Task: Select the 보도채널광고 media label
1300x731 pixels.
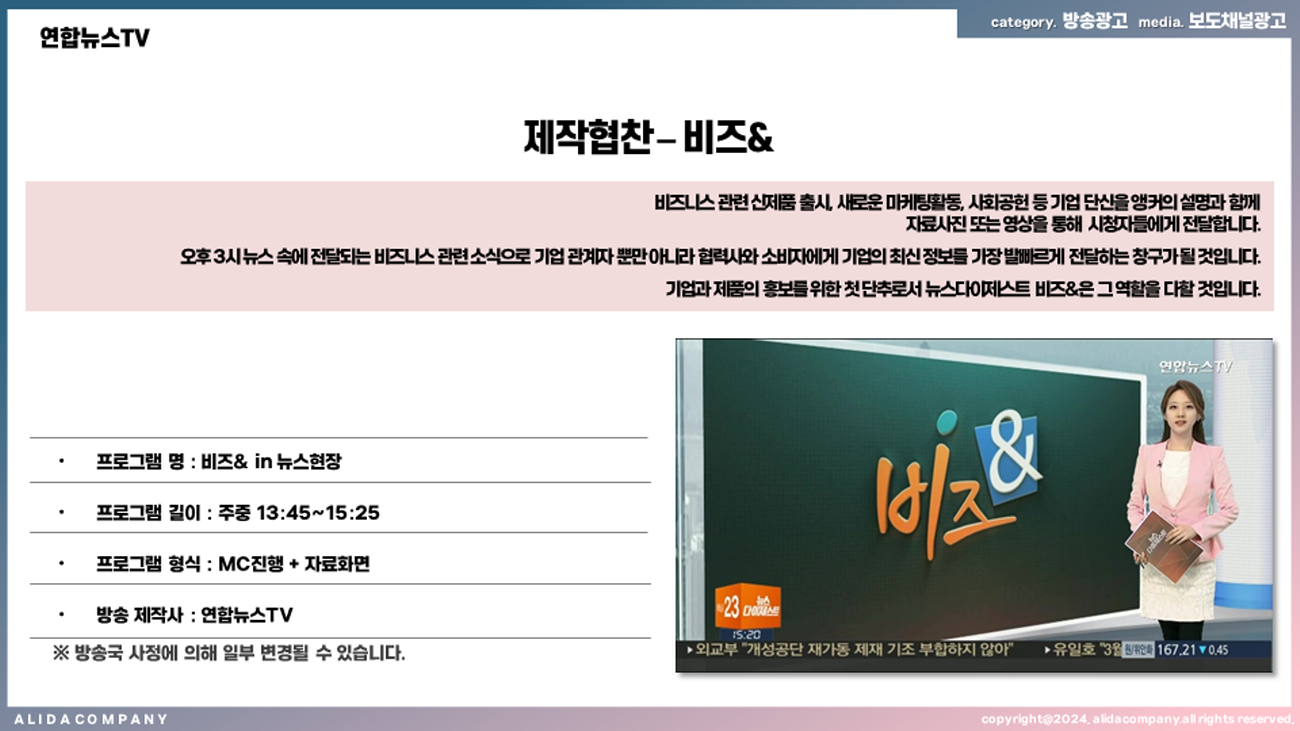Action: click(x=1237, y=22)
